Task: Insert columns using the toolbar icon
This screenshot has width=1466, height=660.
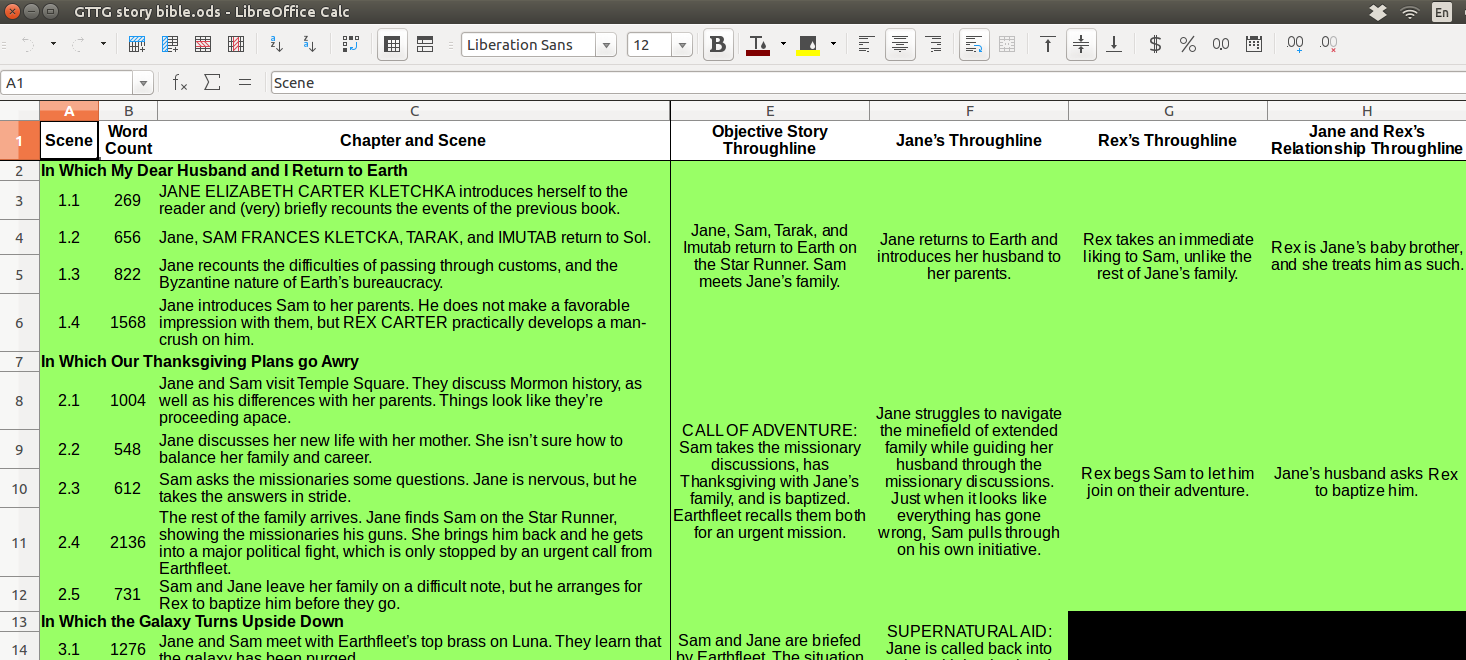Action: point(170,45)
